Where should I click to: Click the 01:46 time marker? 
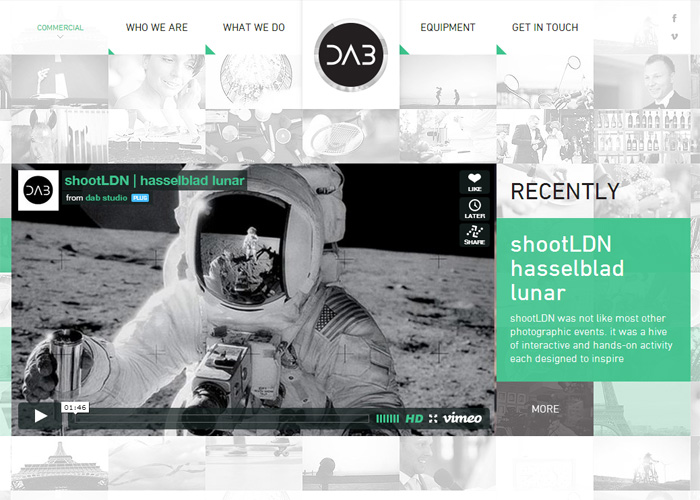(75, 407)
